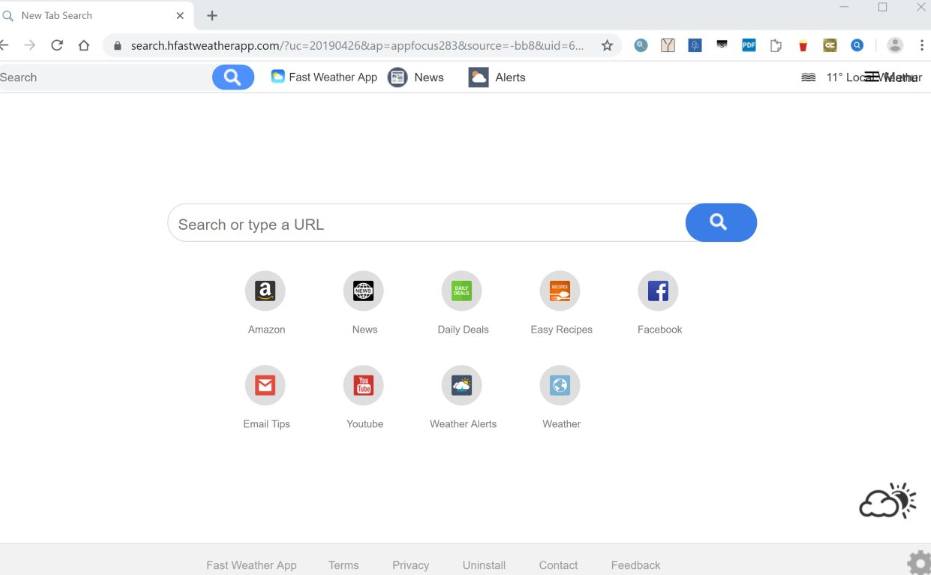Open Fast Weather App toolbar link

tap(324, 77)
